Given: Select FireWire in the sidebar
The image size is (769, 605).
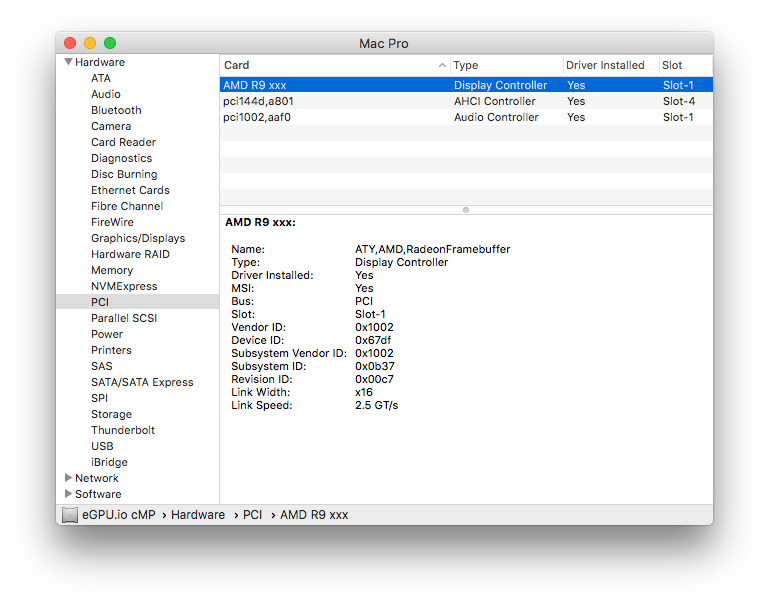Looking at the screenshot, I should coord(112,222).
